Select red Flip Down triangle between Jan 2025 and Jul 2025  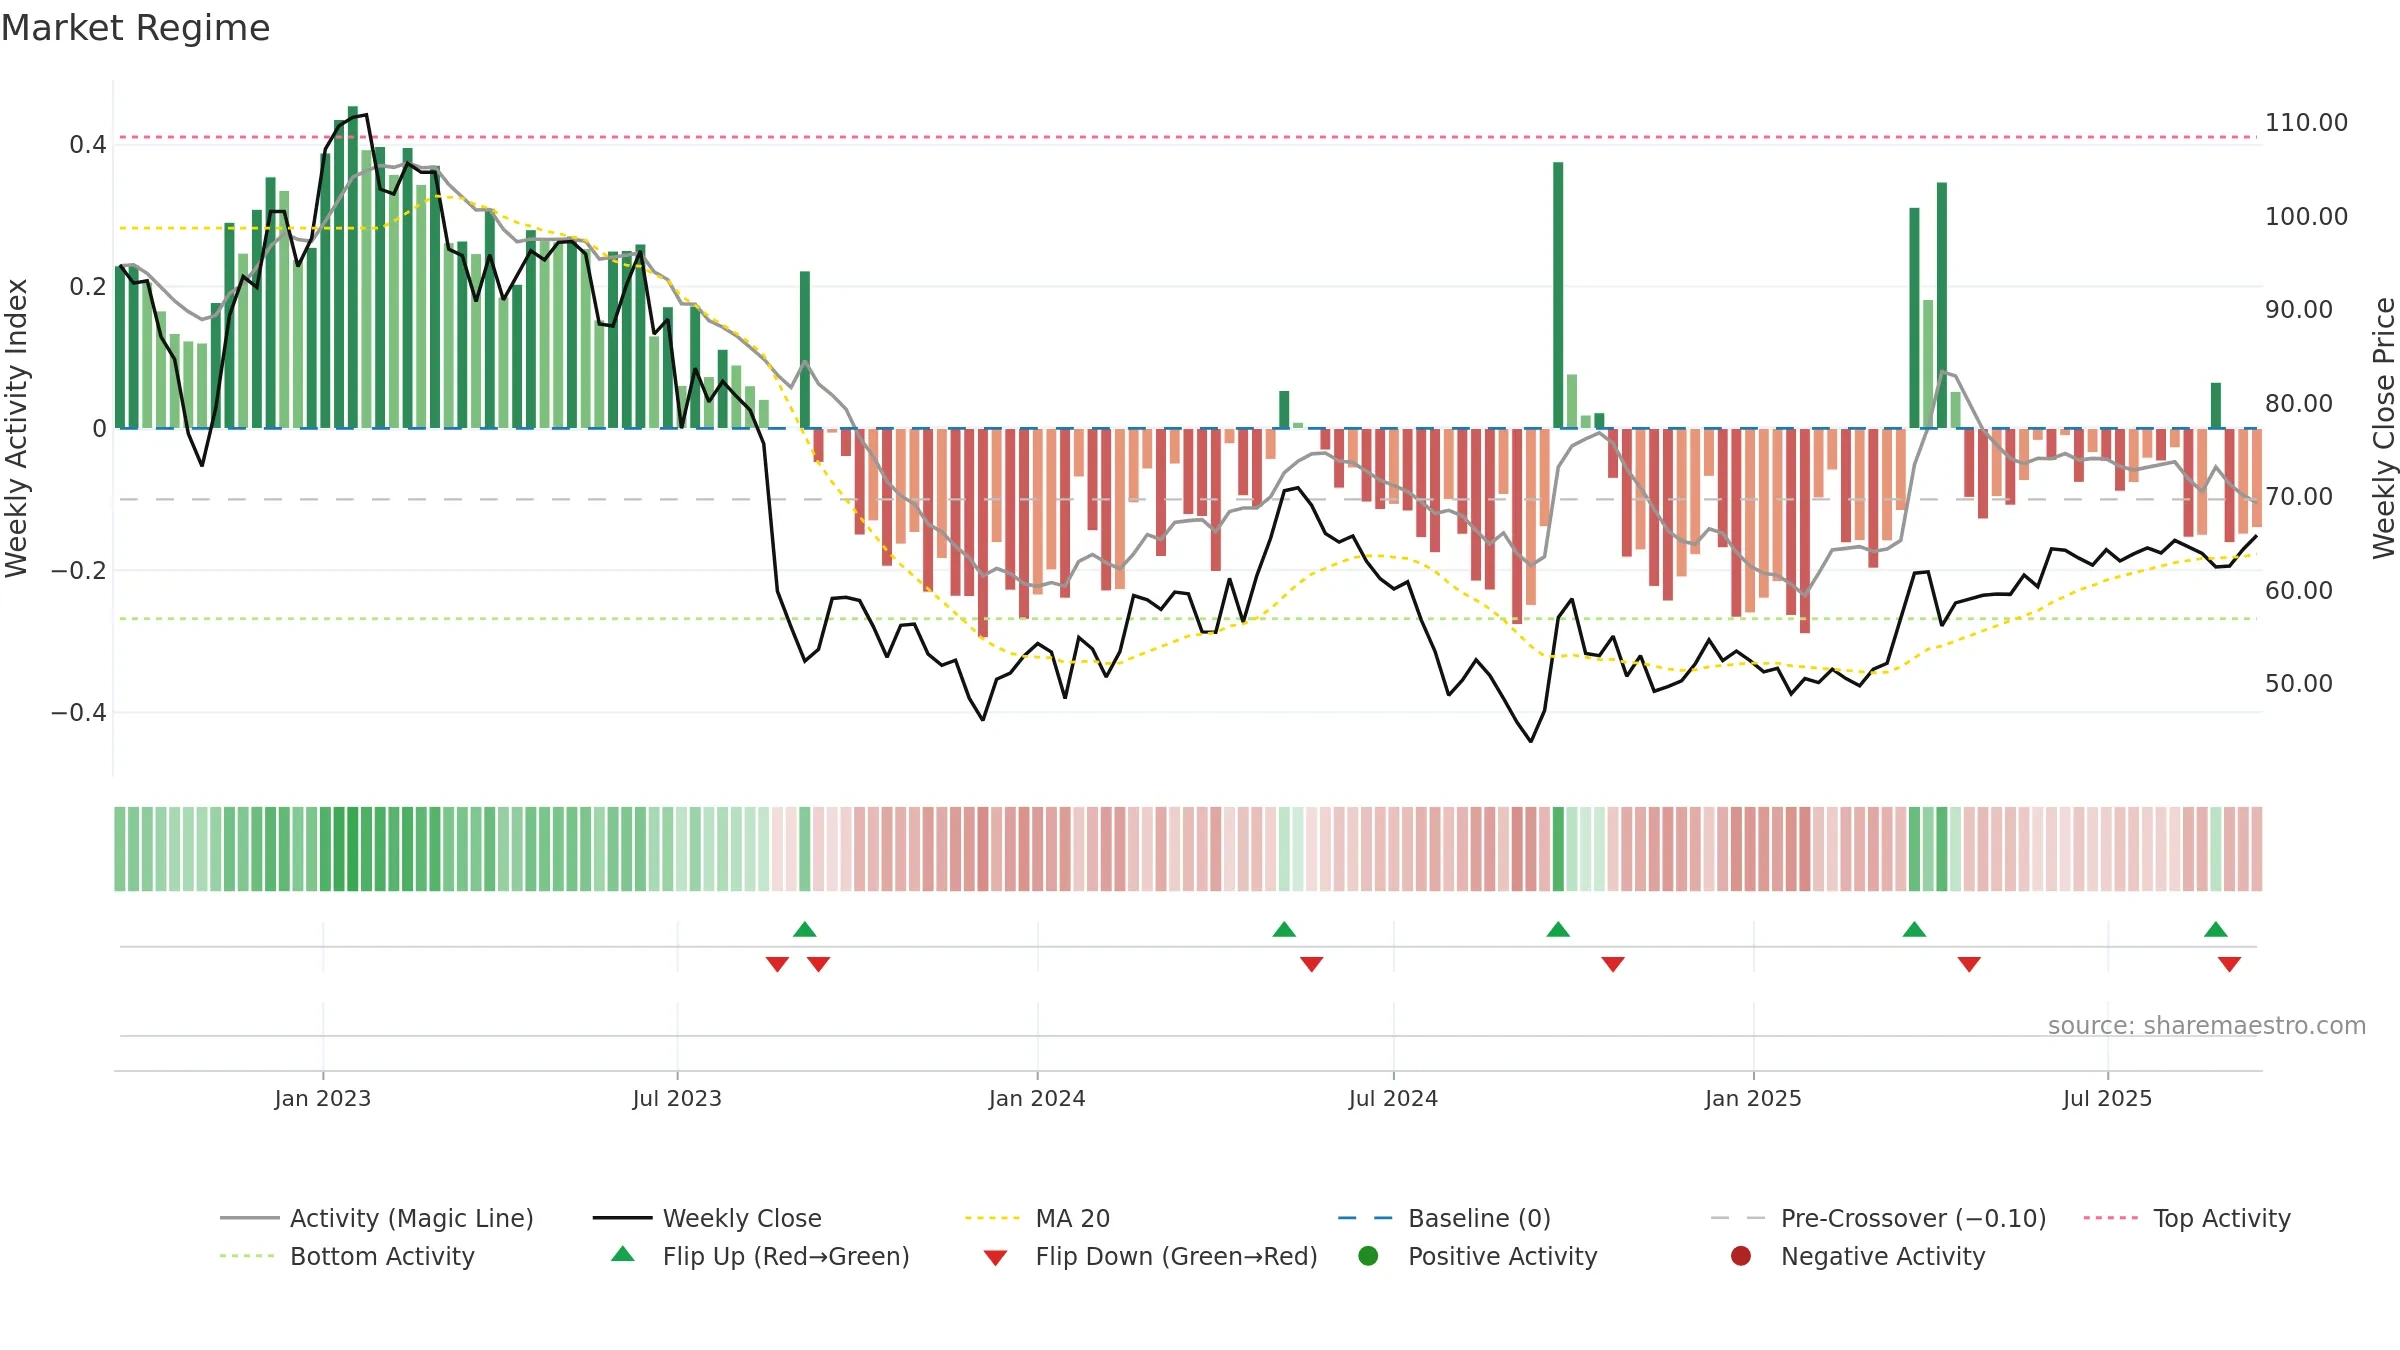pyautogui.click(x=1969, y=964)
